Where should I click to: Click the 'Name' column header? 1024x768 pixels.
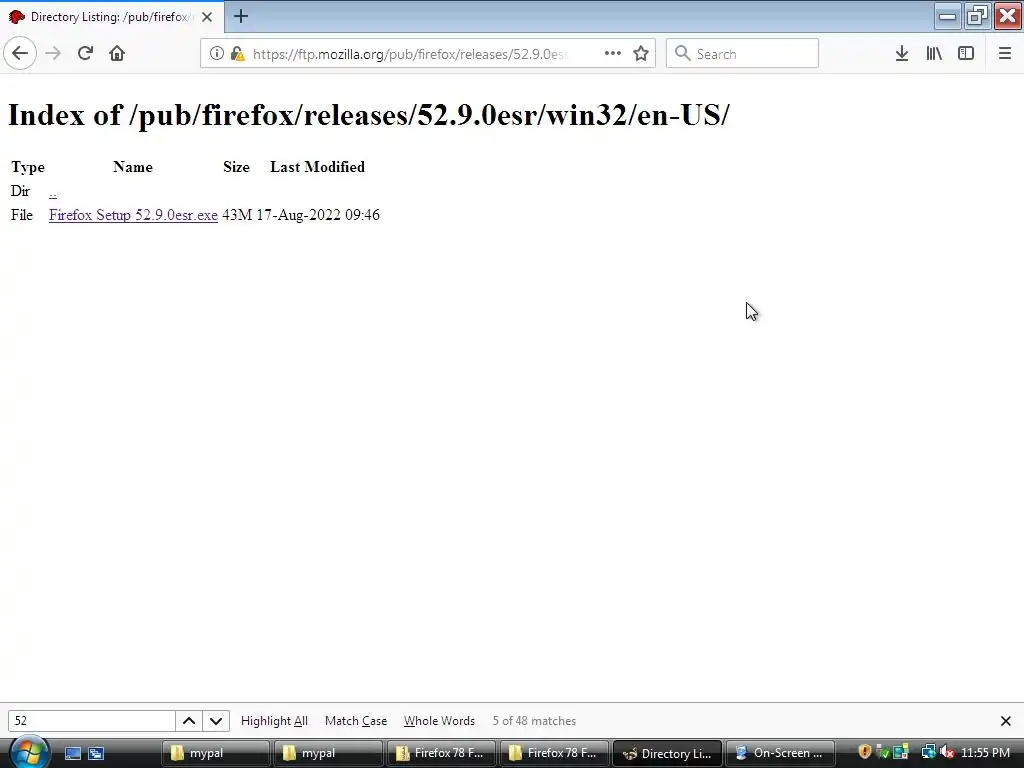pyautogui.click(x=133, y=167)
